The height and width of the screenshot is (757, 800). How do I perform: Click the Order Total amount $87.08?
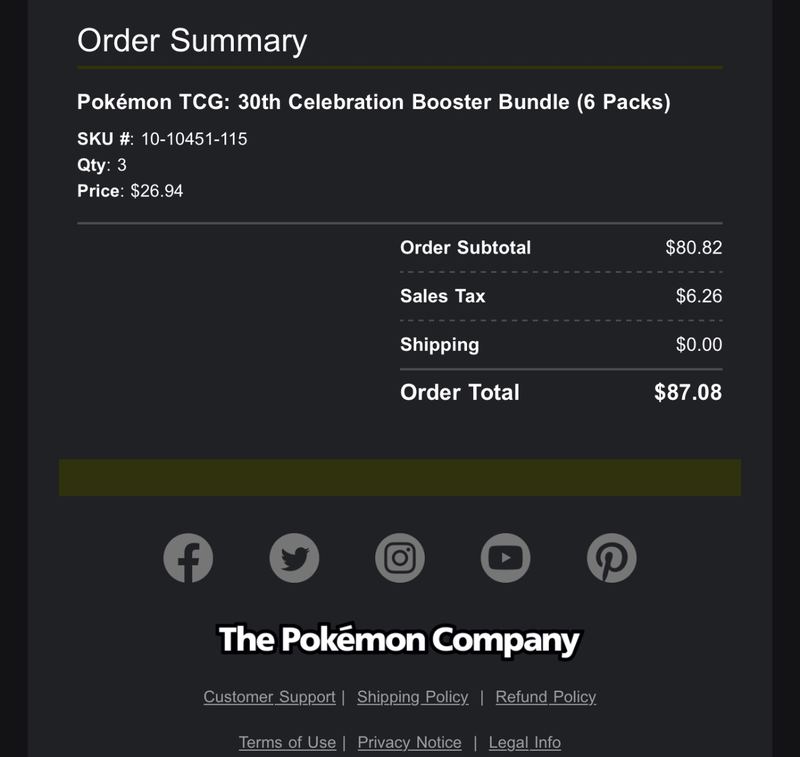point(688,392)
